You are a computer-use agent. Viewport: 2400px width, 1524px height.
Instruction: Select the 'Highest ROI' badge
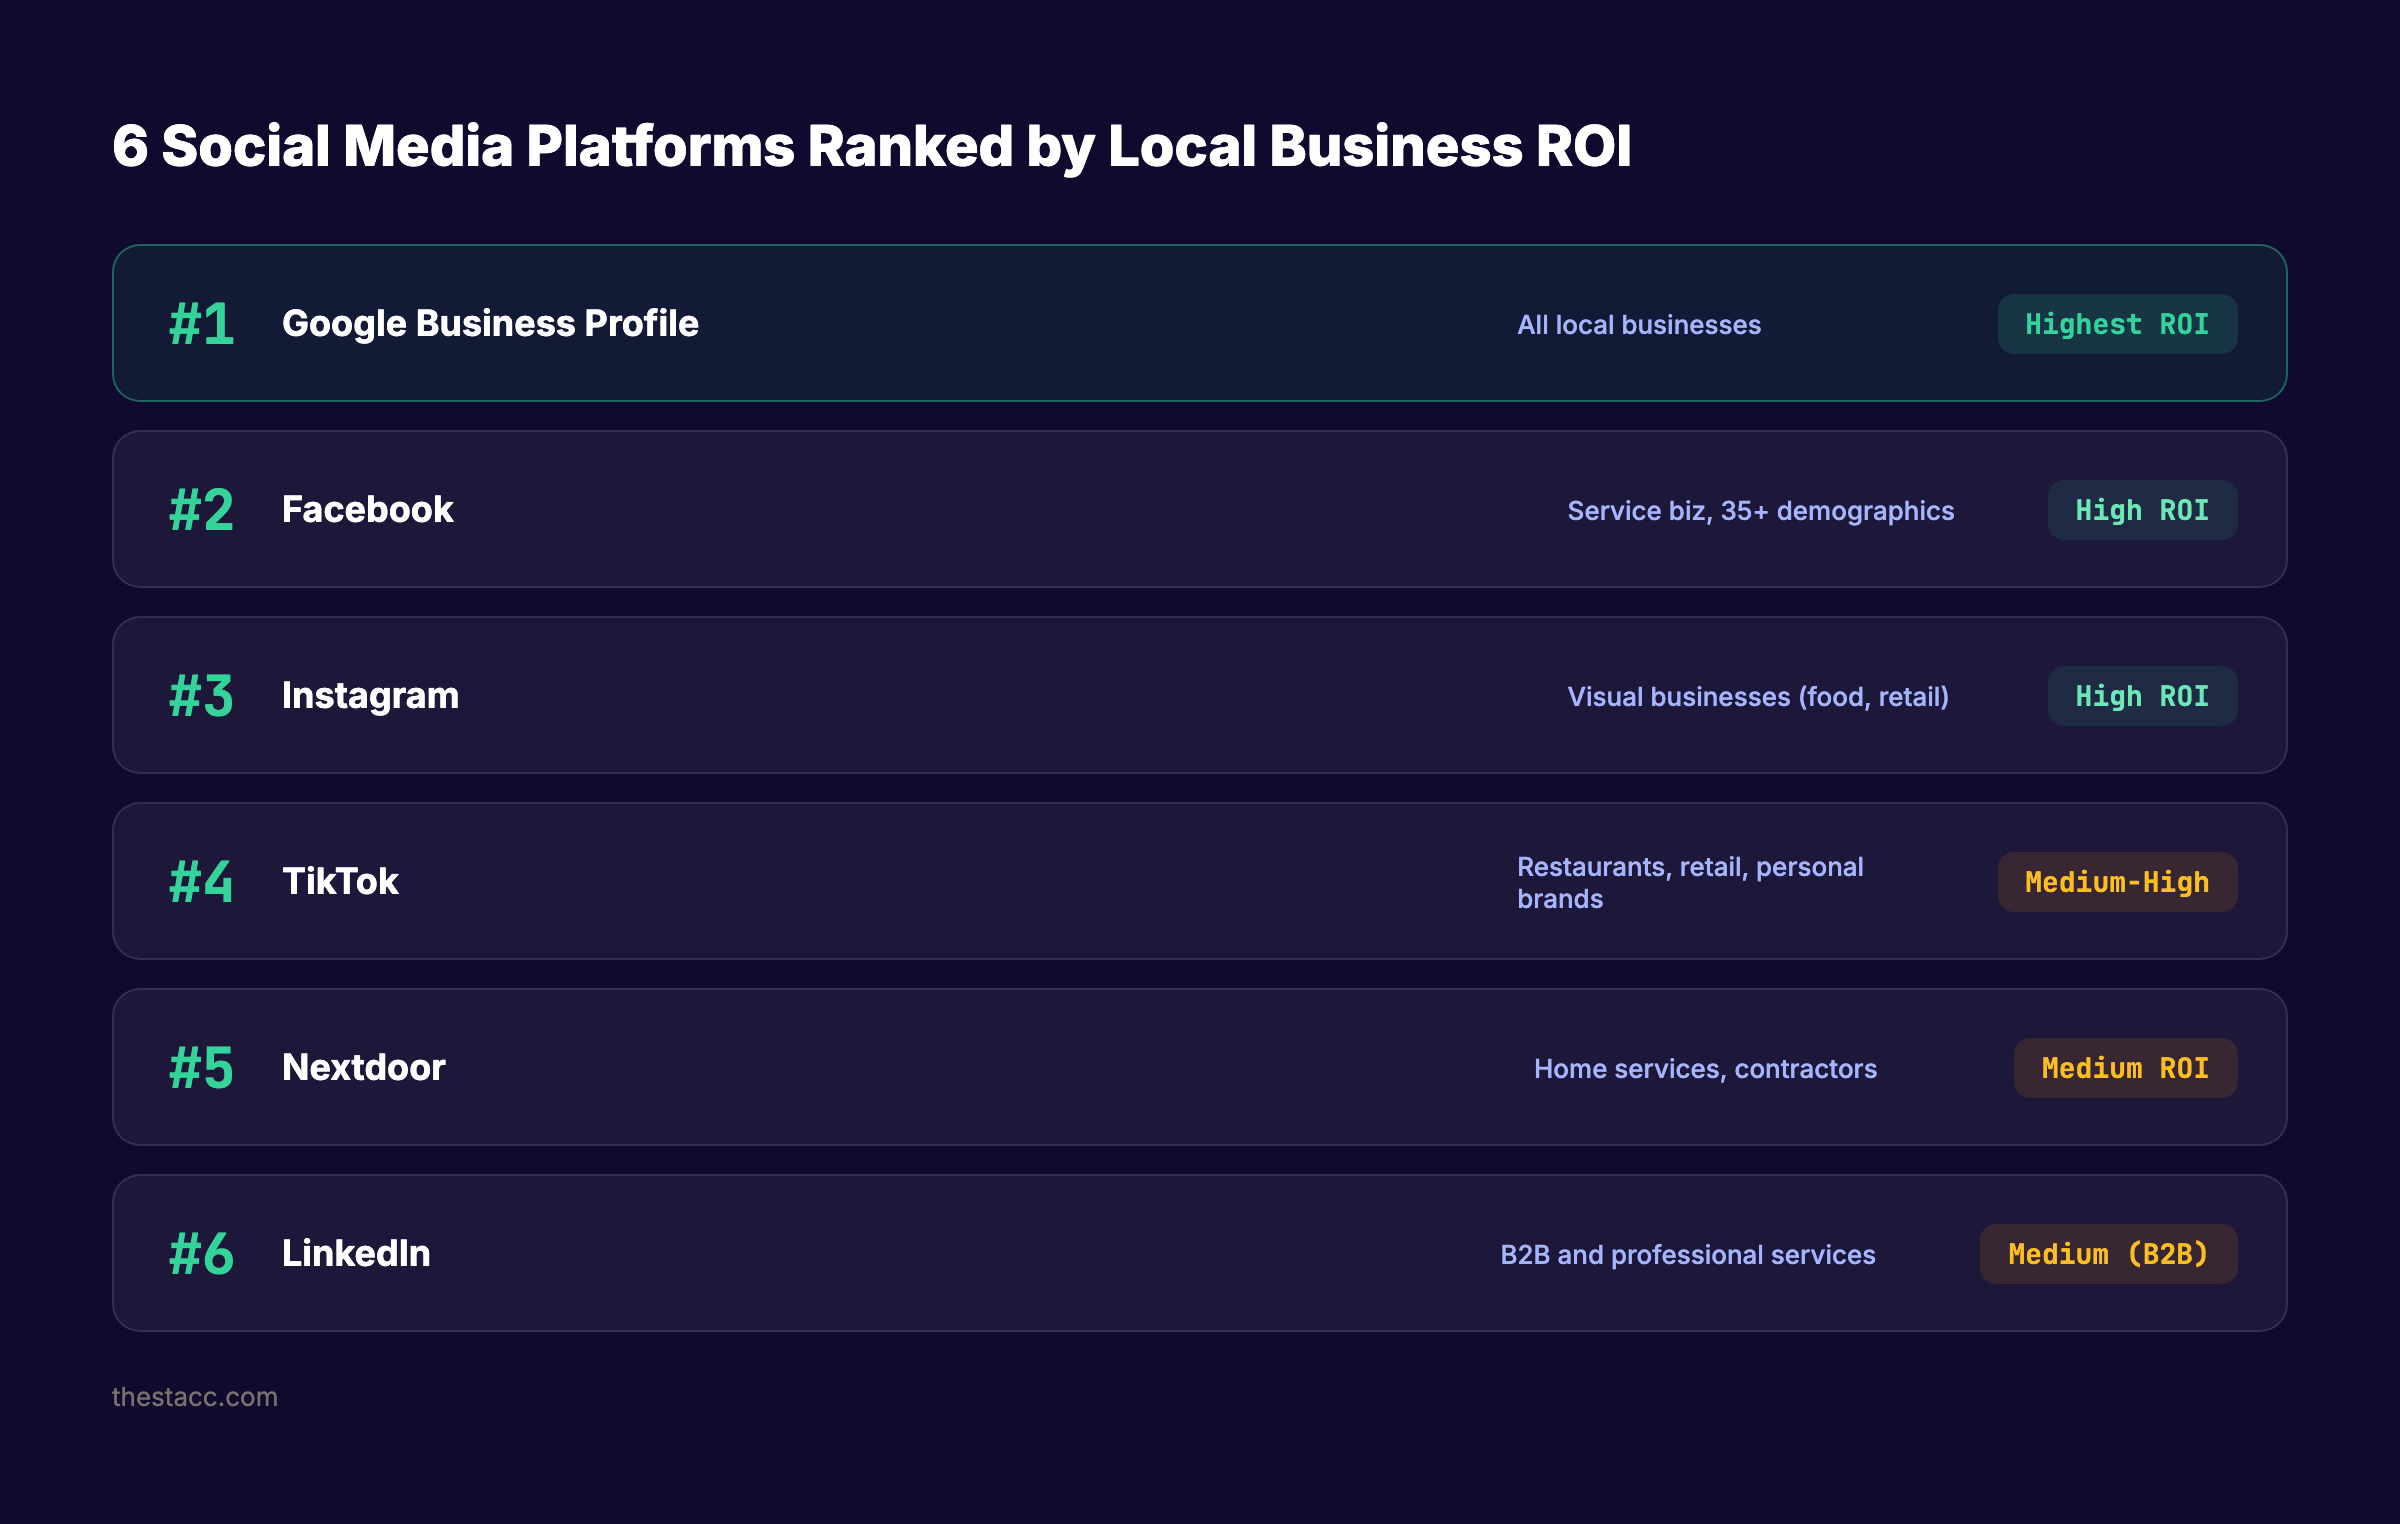coord(2117,323)
